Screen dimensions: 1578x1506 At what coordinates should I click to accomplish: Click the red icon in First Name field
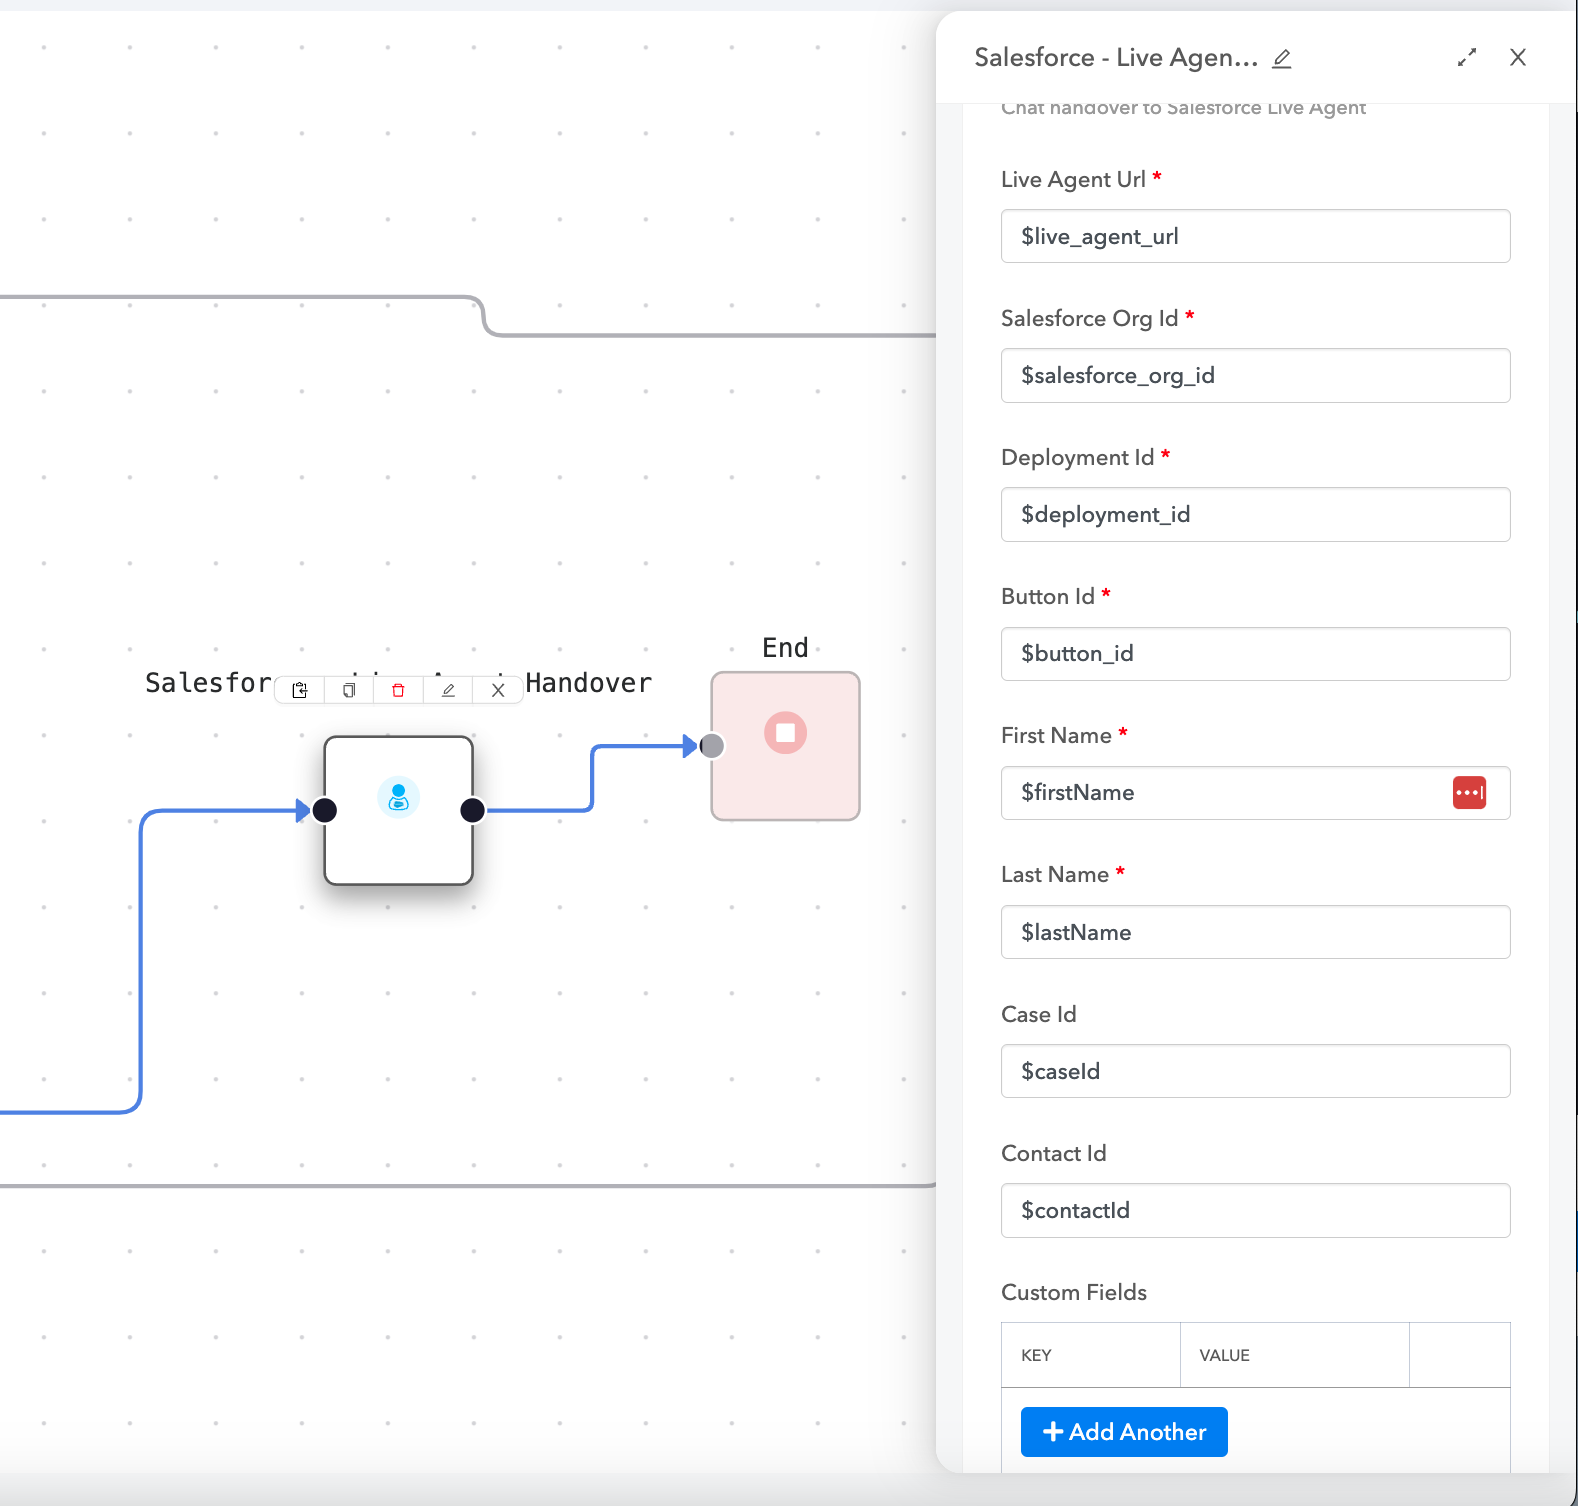[1468, 793]
